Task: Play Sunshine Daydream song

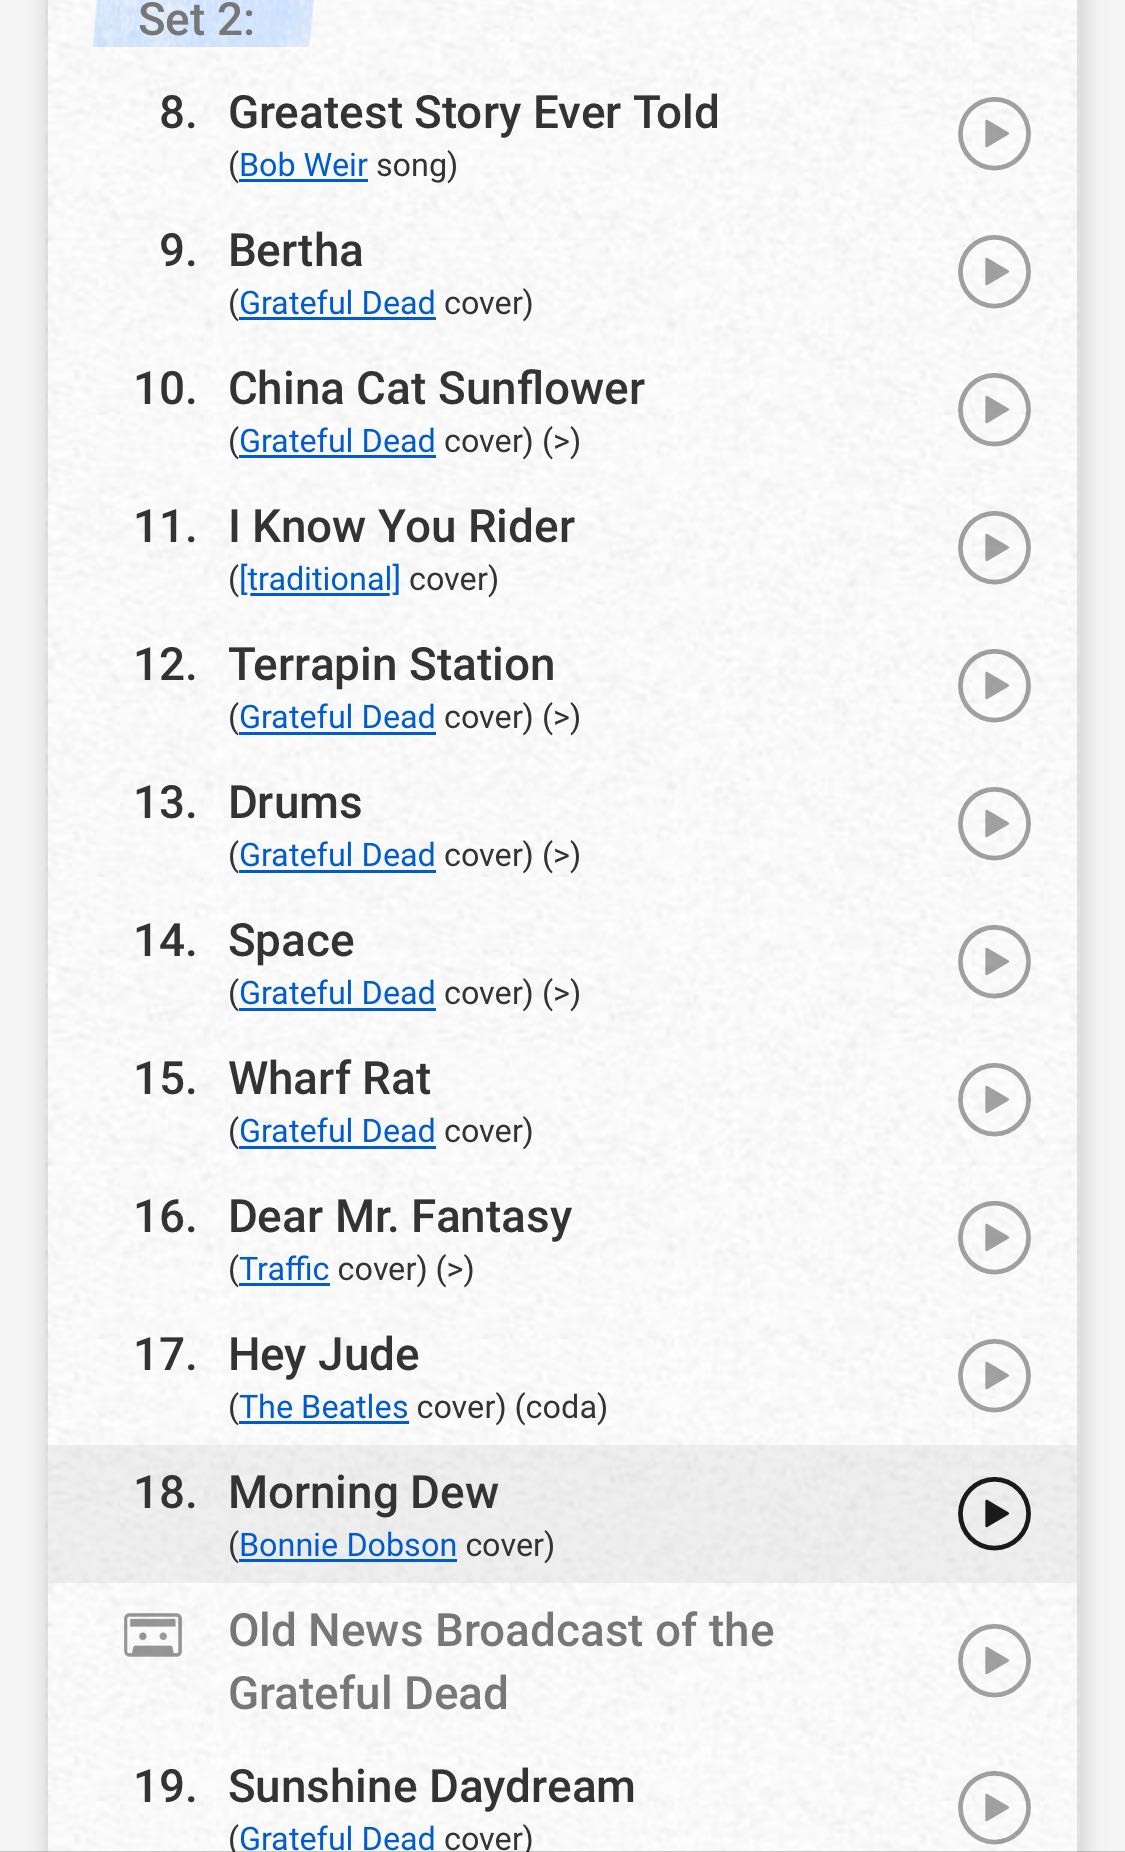Action: click(x=994, y=1807)
